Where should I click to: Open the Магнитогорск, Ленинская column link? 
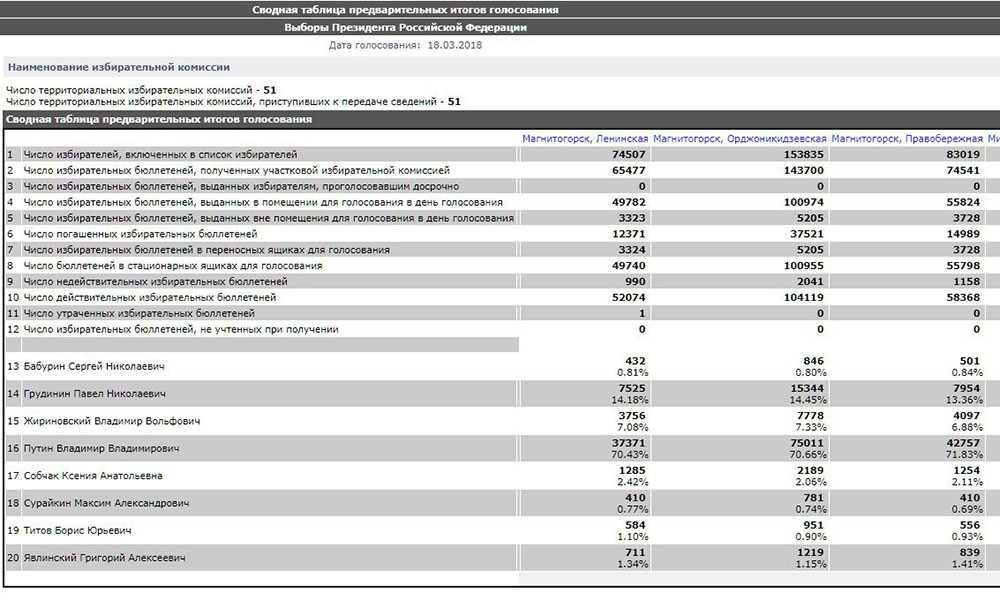tap(585, 138)
